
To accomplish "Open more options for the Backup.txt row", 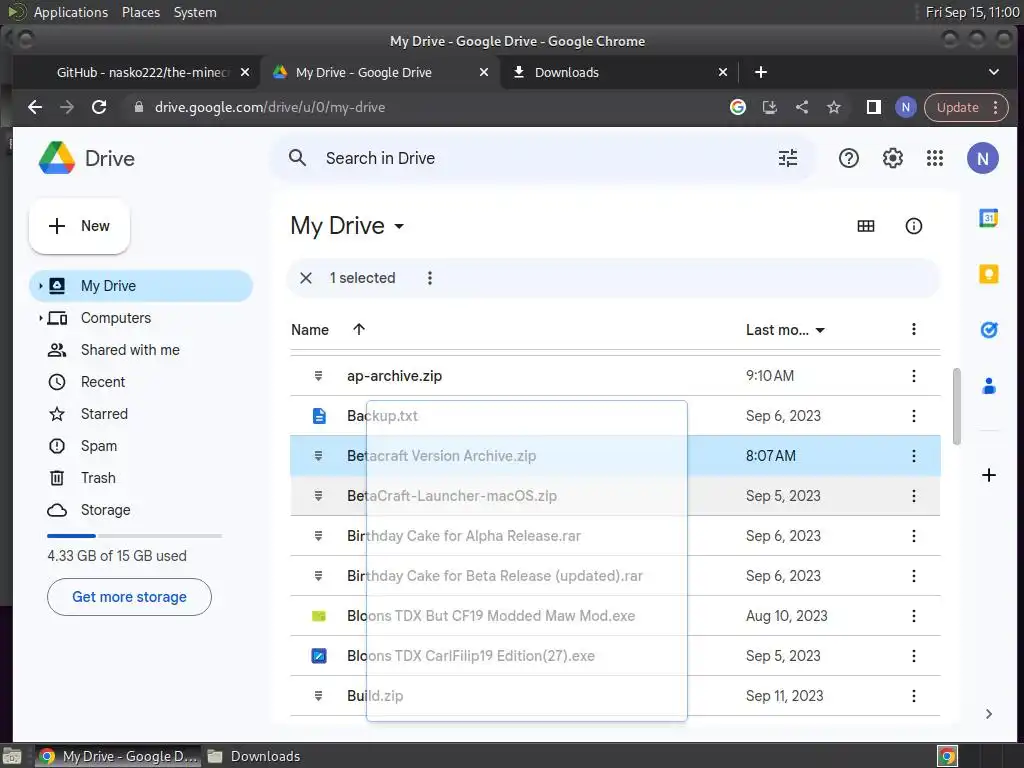I will [913, 416].
